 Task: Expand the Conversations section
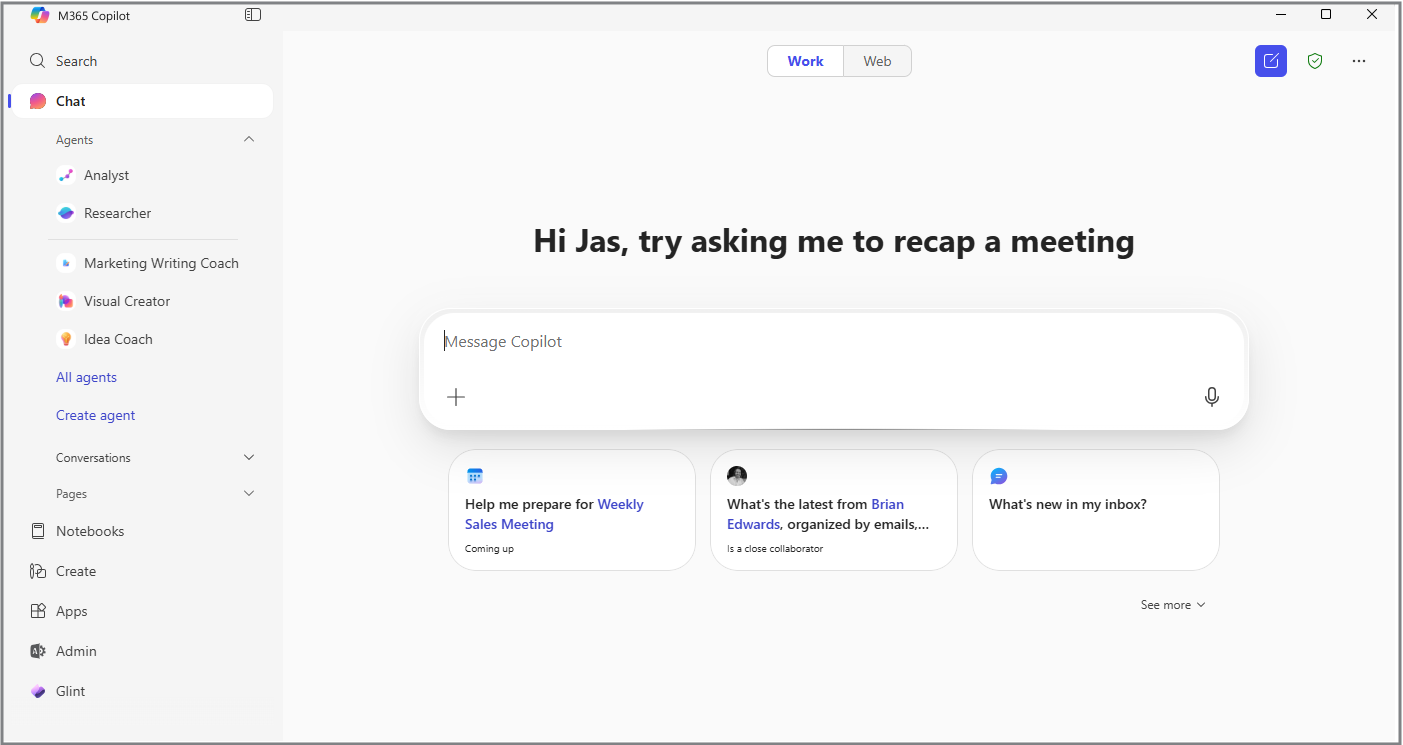coord(249,457)
